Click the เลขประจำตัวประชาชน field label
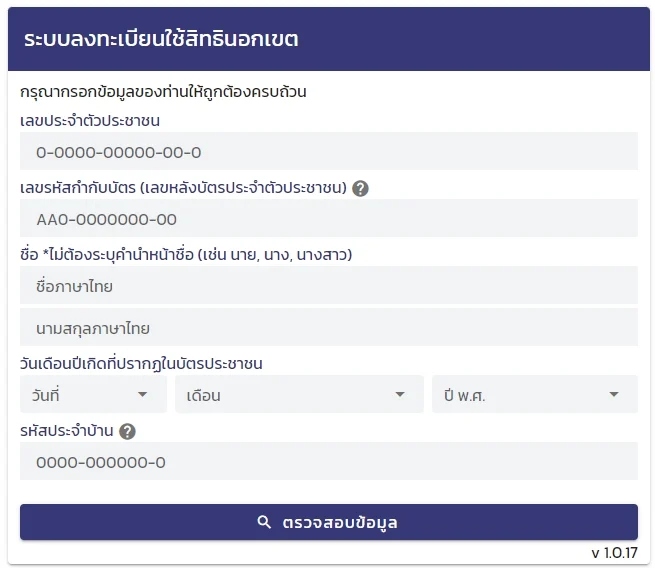655x568 pixels. tap(90, 121)
